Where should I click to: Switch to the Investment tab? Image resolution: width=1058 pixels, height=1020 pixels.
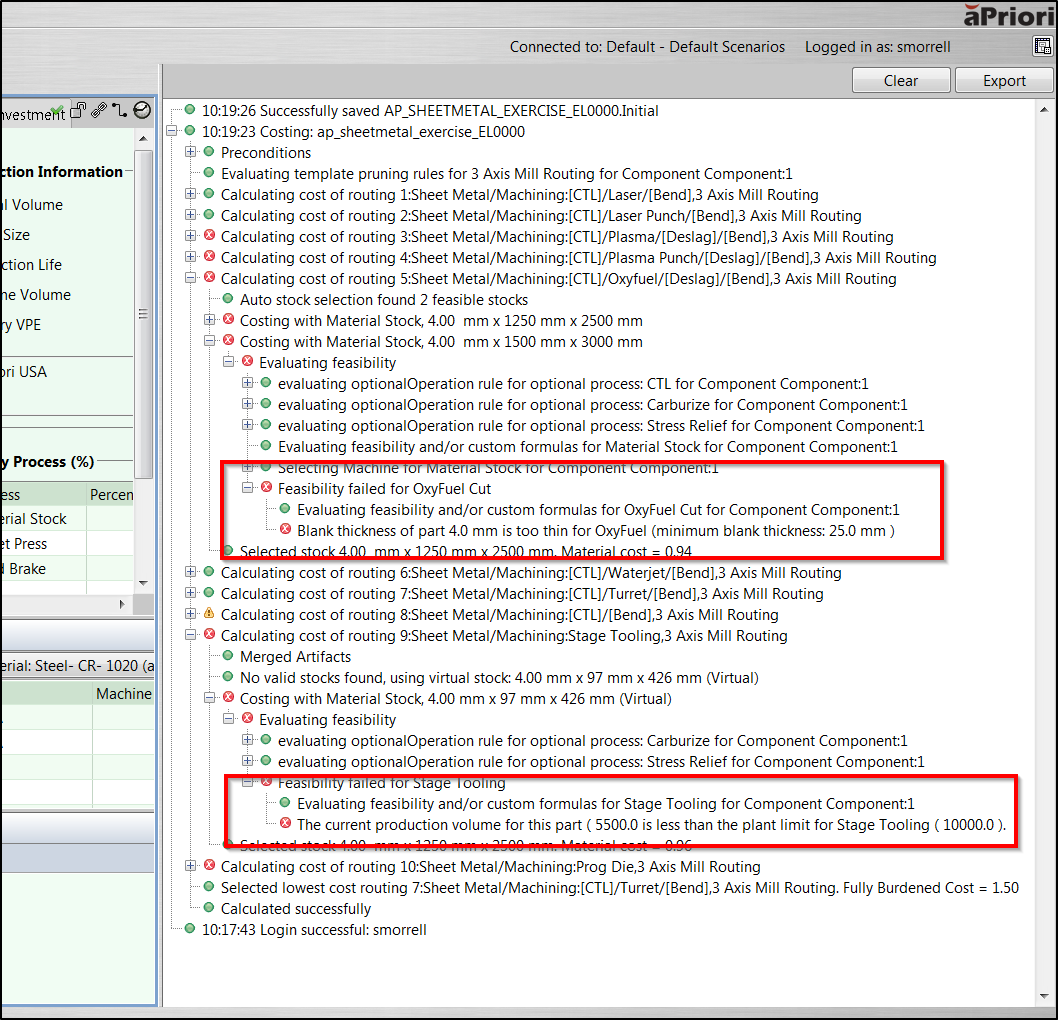coord(32,113)
